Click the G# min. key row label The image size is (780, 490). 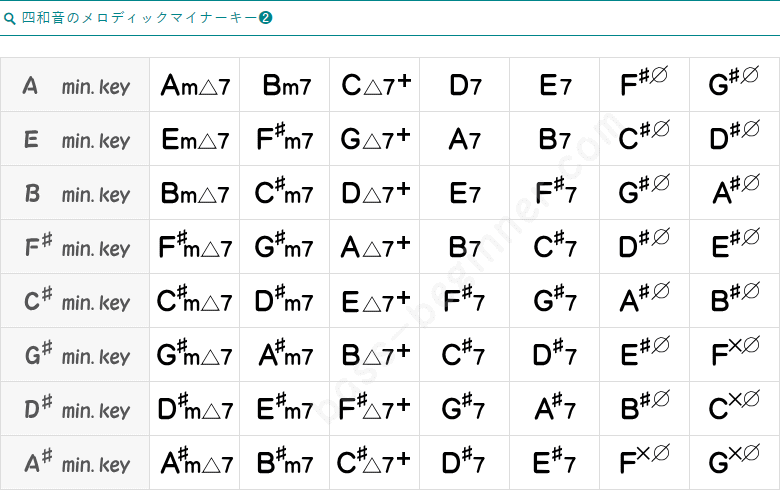[x=76, y=355]
